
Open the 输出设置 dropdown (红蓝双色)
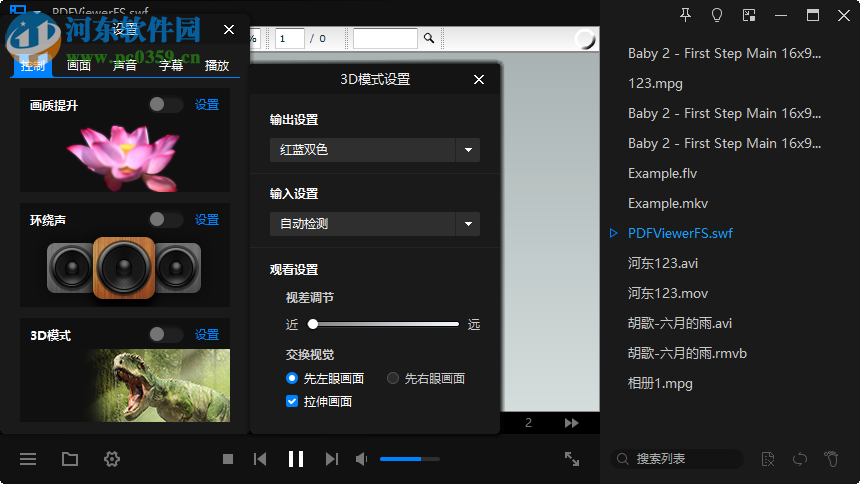tap(375, 150)
